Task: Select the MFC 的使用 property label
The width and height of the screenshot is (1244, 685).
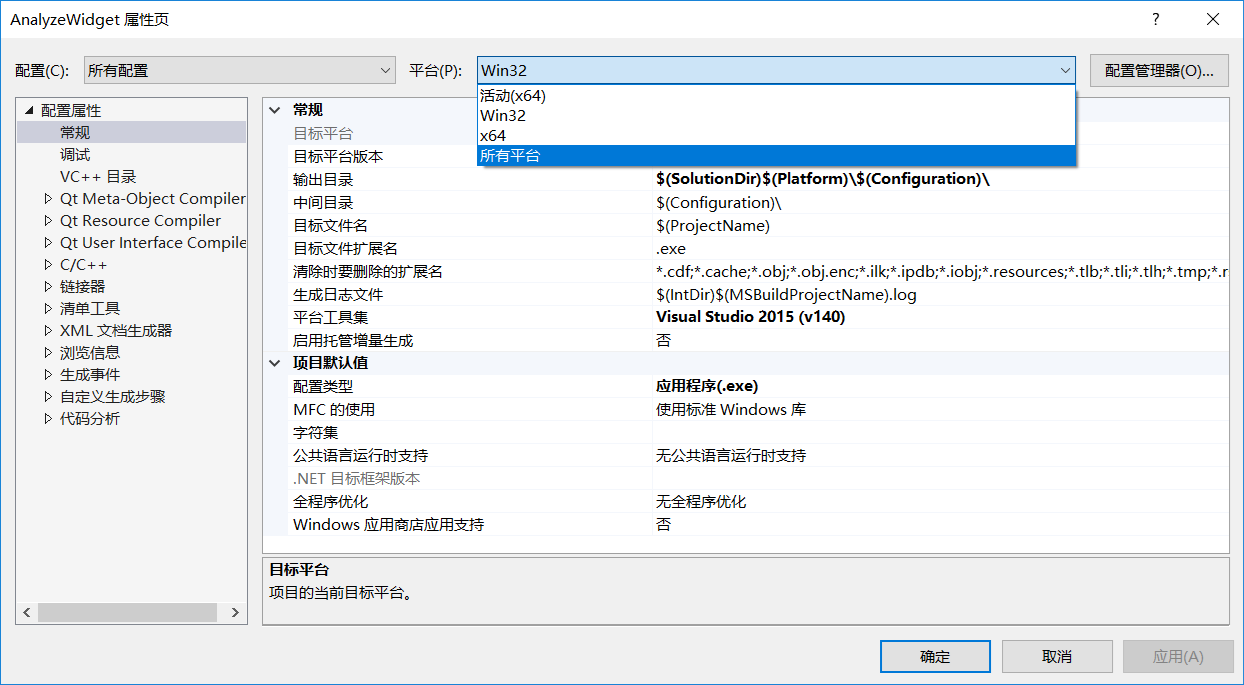Action: click(x=334, y=410)
